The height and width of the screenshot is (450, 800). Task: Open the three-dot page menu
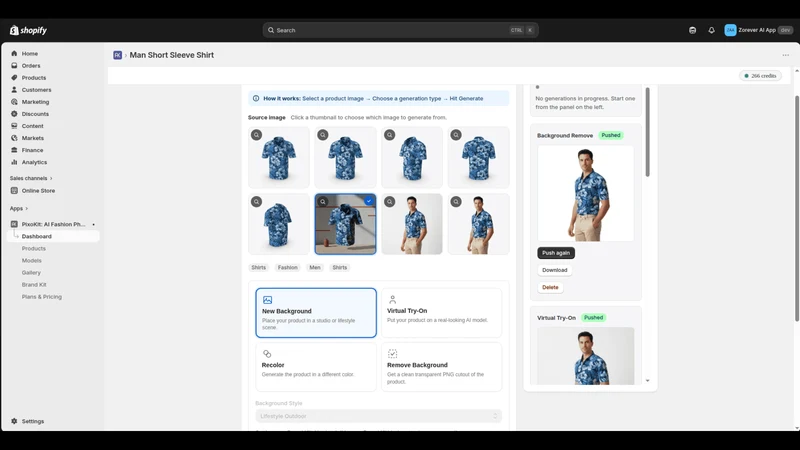786,55
